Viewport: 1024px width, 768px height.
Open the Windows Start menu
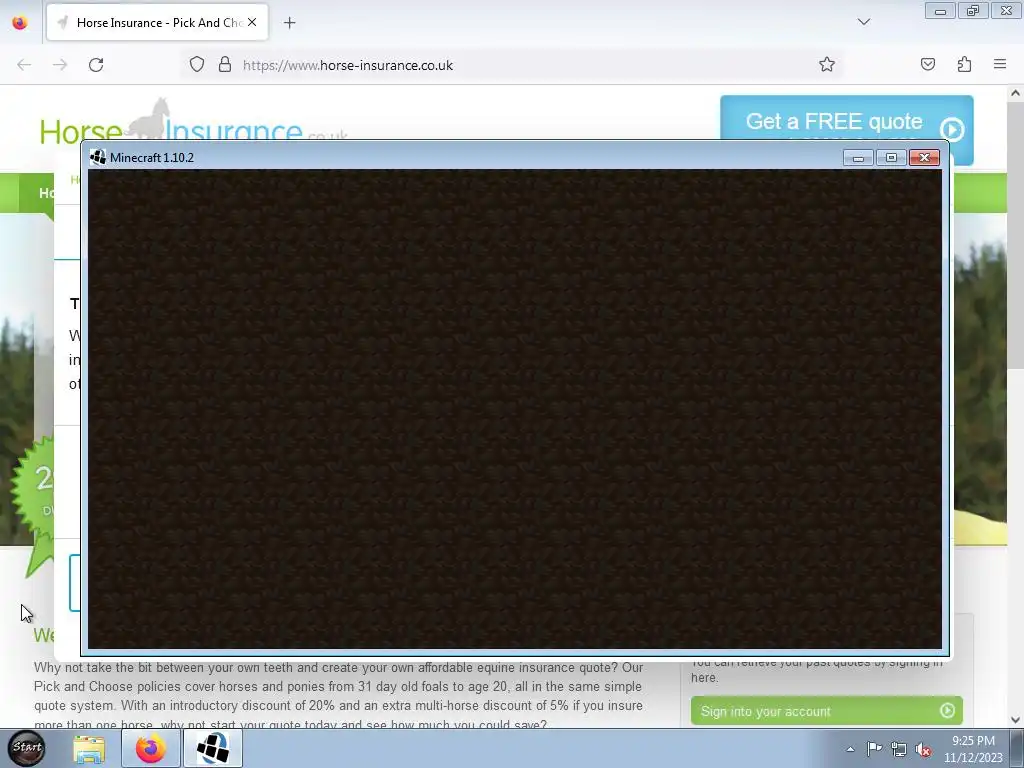coord(27,748)
